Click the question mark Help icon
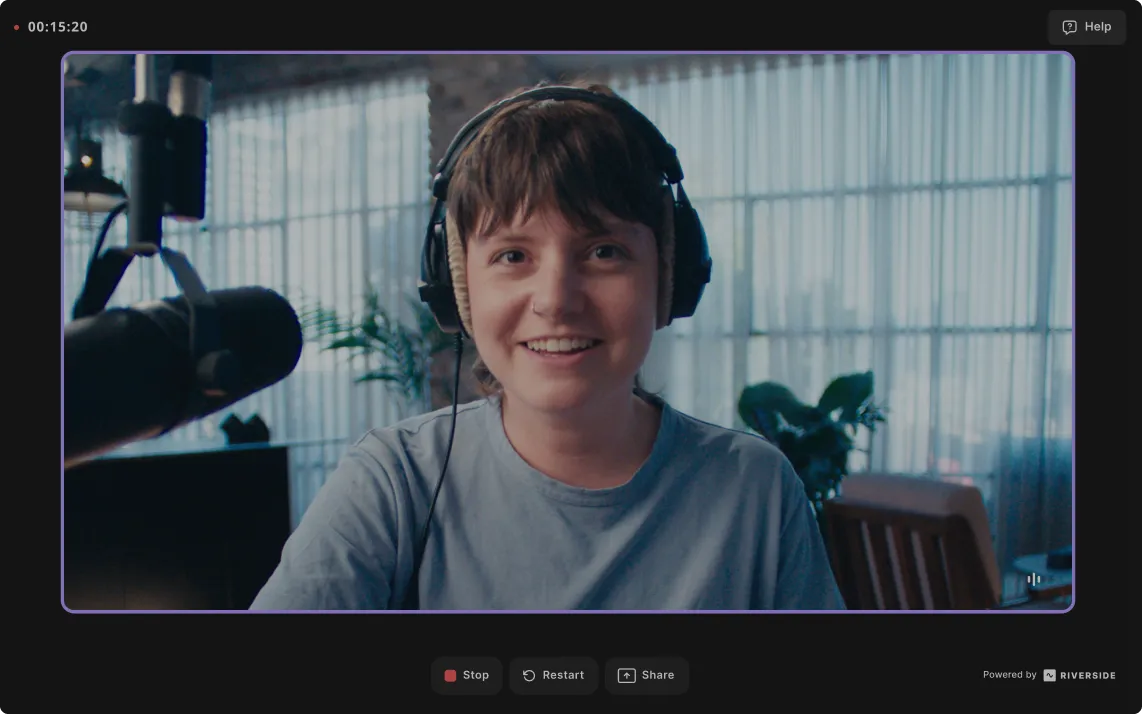This screenshot has height=714, width=1142. [1070, 27]
